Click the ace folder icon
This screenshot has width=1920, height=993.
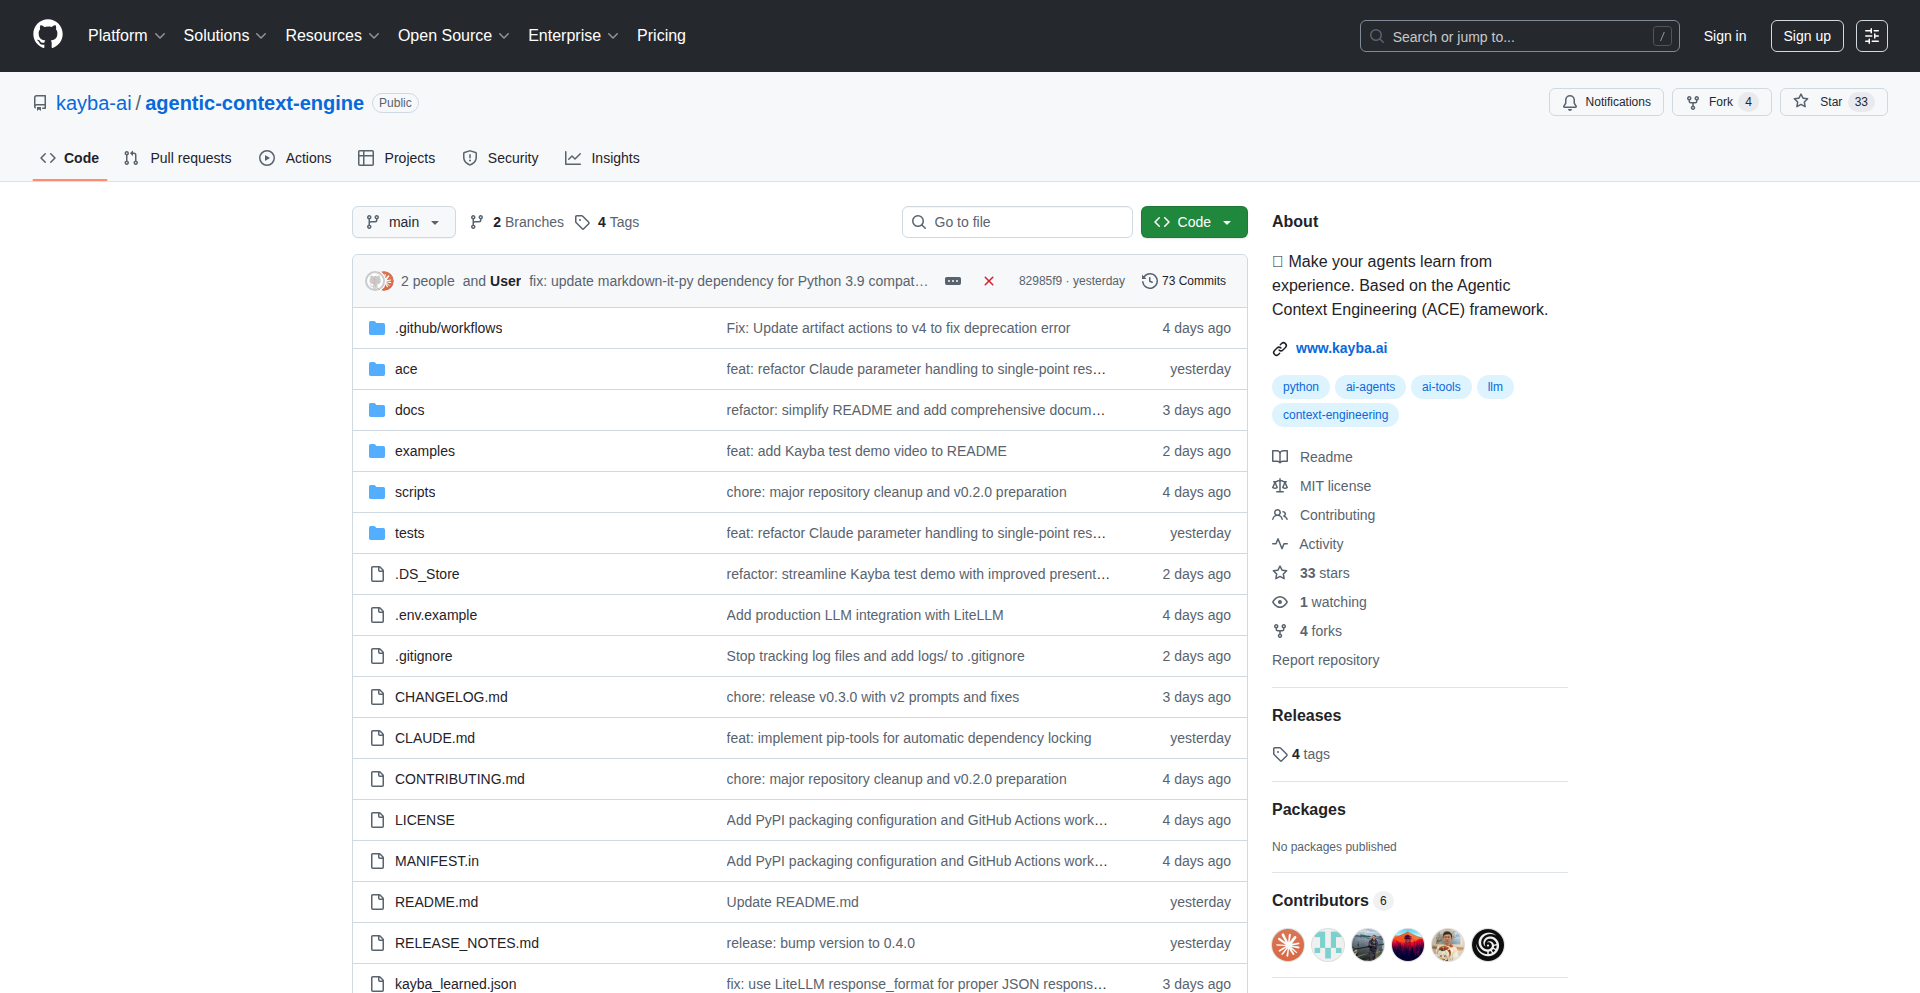coord(377,369)
